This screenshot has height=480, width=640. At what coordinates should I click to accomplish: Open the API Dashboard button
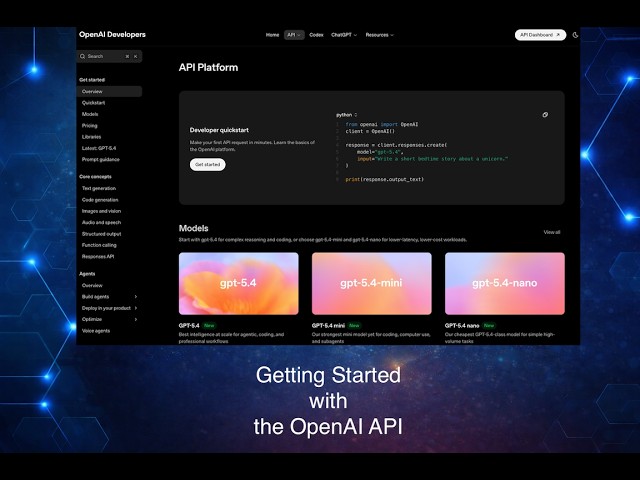[x=540, y=35]
